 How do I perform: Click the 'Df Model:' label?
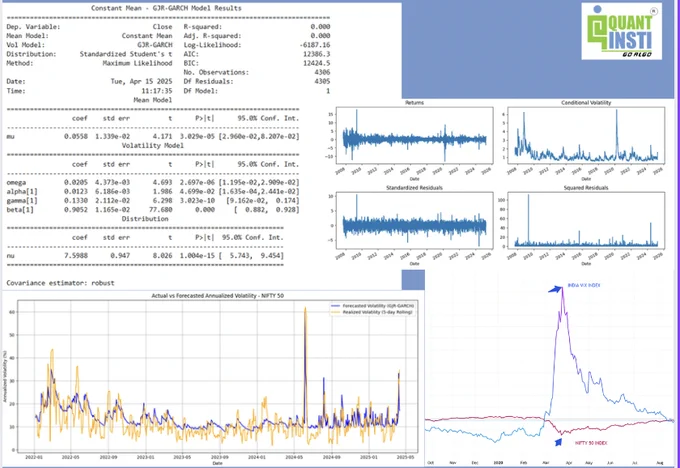click(x=200, y=91)
